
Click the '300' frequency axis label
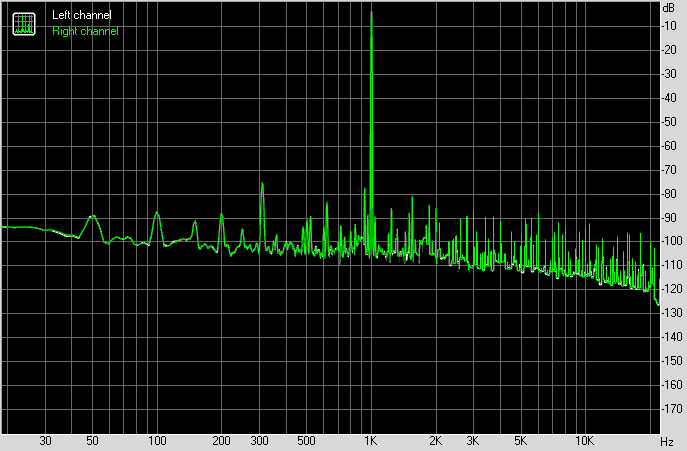(x=259, y=441)
